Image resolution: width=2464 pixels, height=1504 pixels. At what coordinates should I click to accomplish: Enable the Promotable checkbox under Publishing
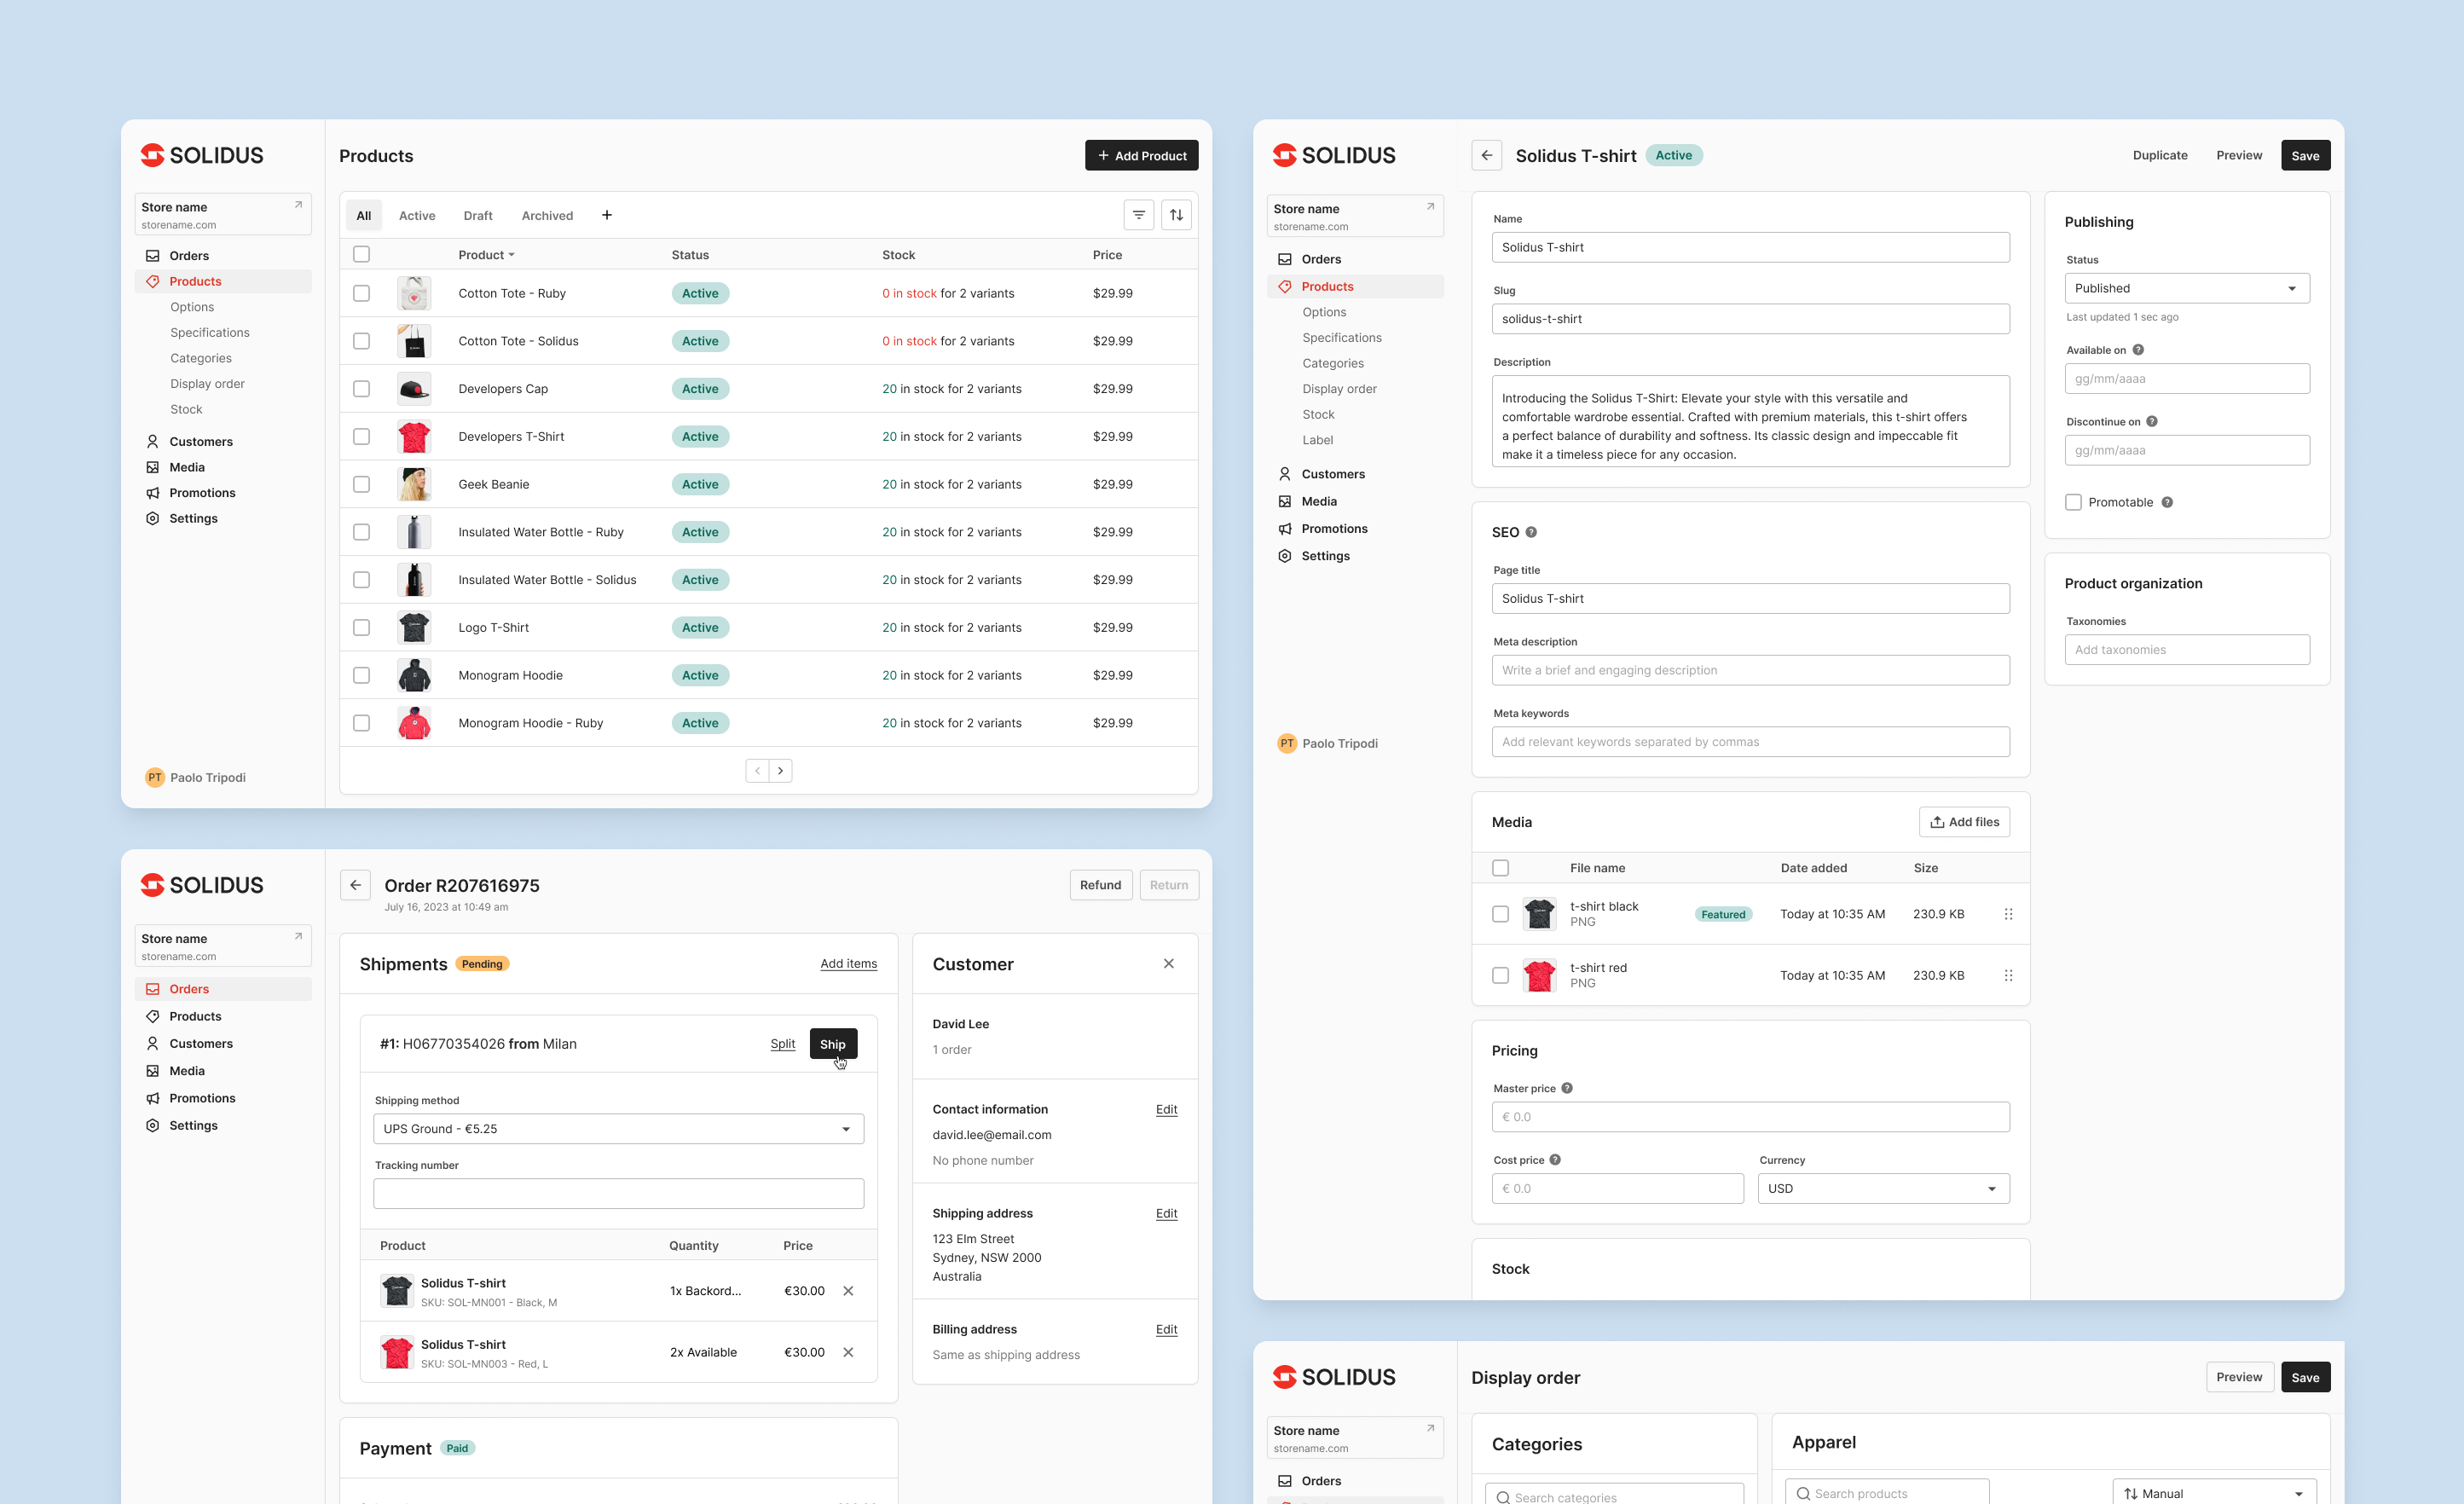tap(2073, 502)
